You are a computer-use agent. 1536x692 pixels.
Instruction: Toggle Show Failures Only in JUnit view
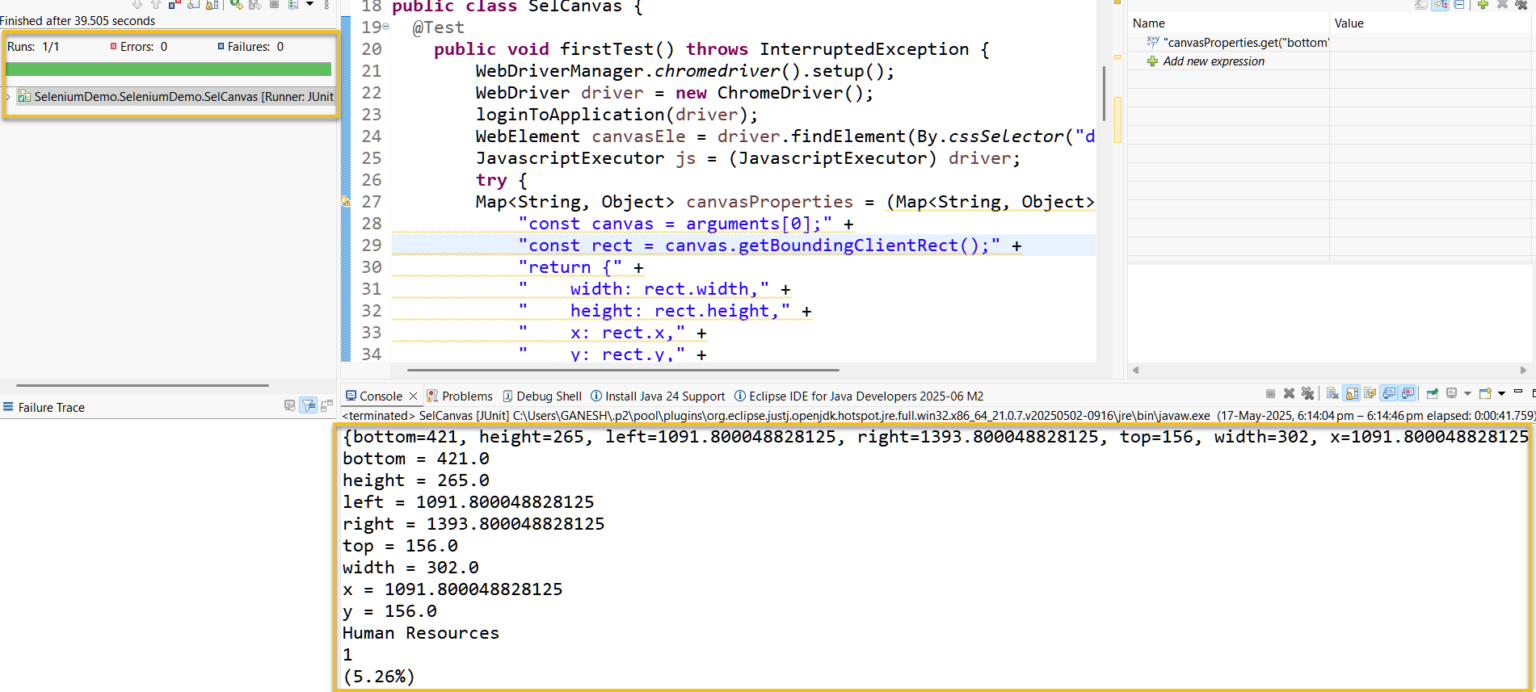[x=173, y=6]
